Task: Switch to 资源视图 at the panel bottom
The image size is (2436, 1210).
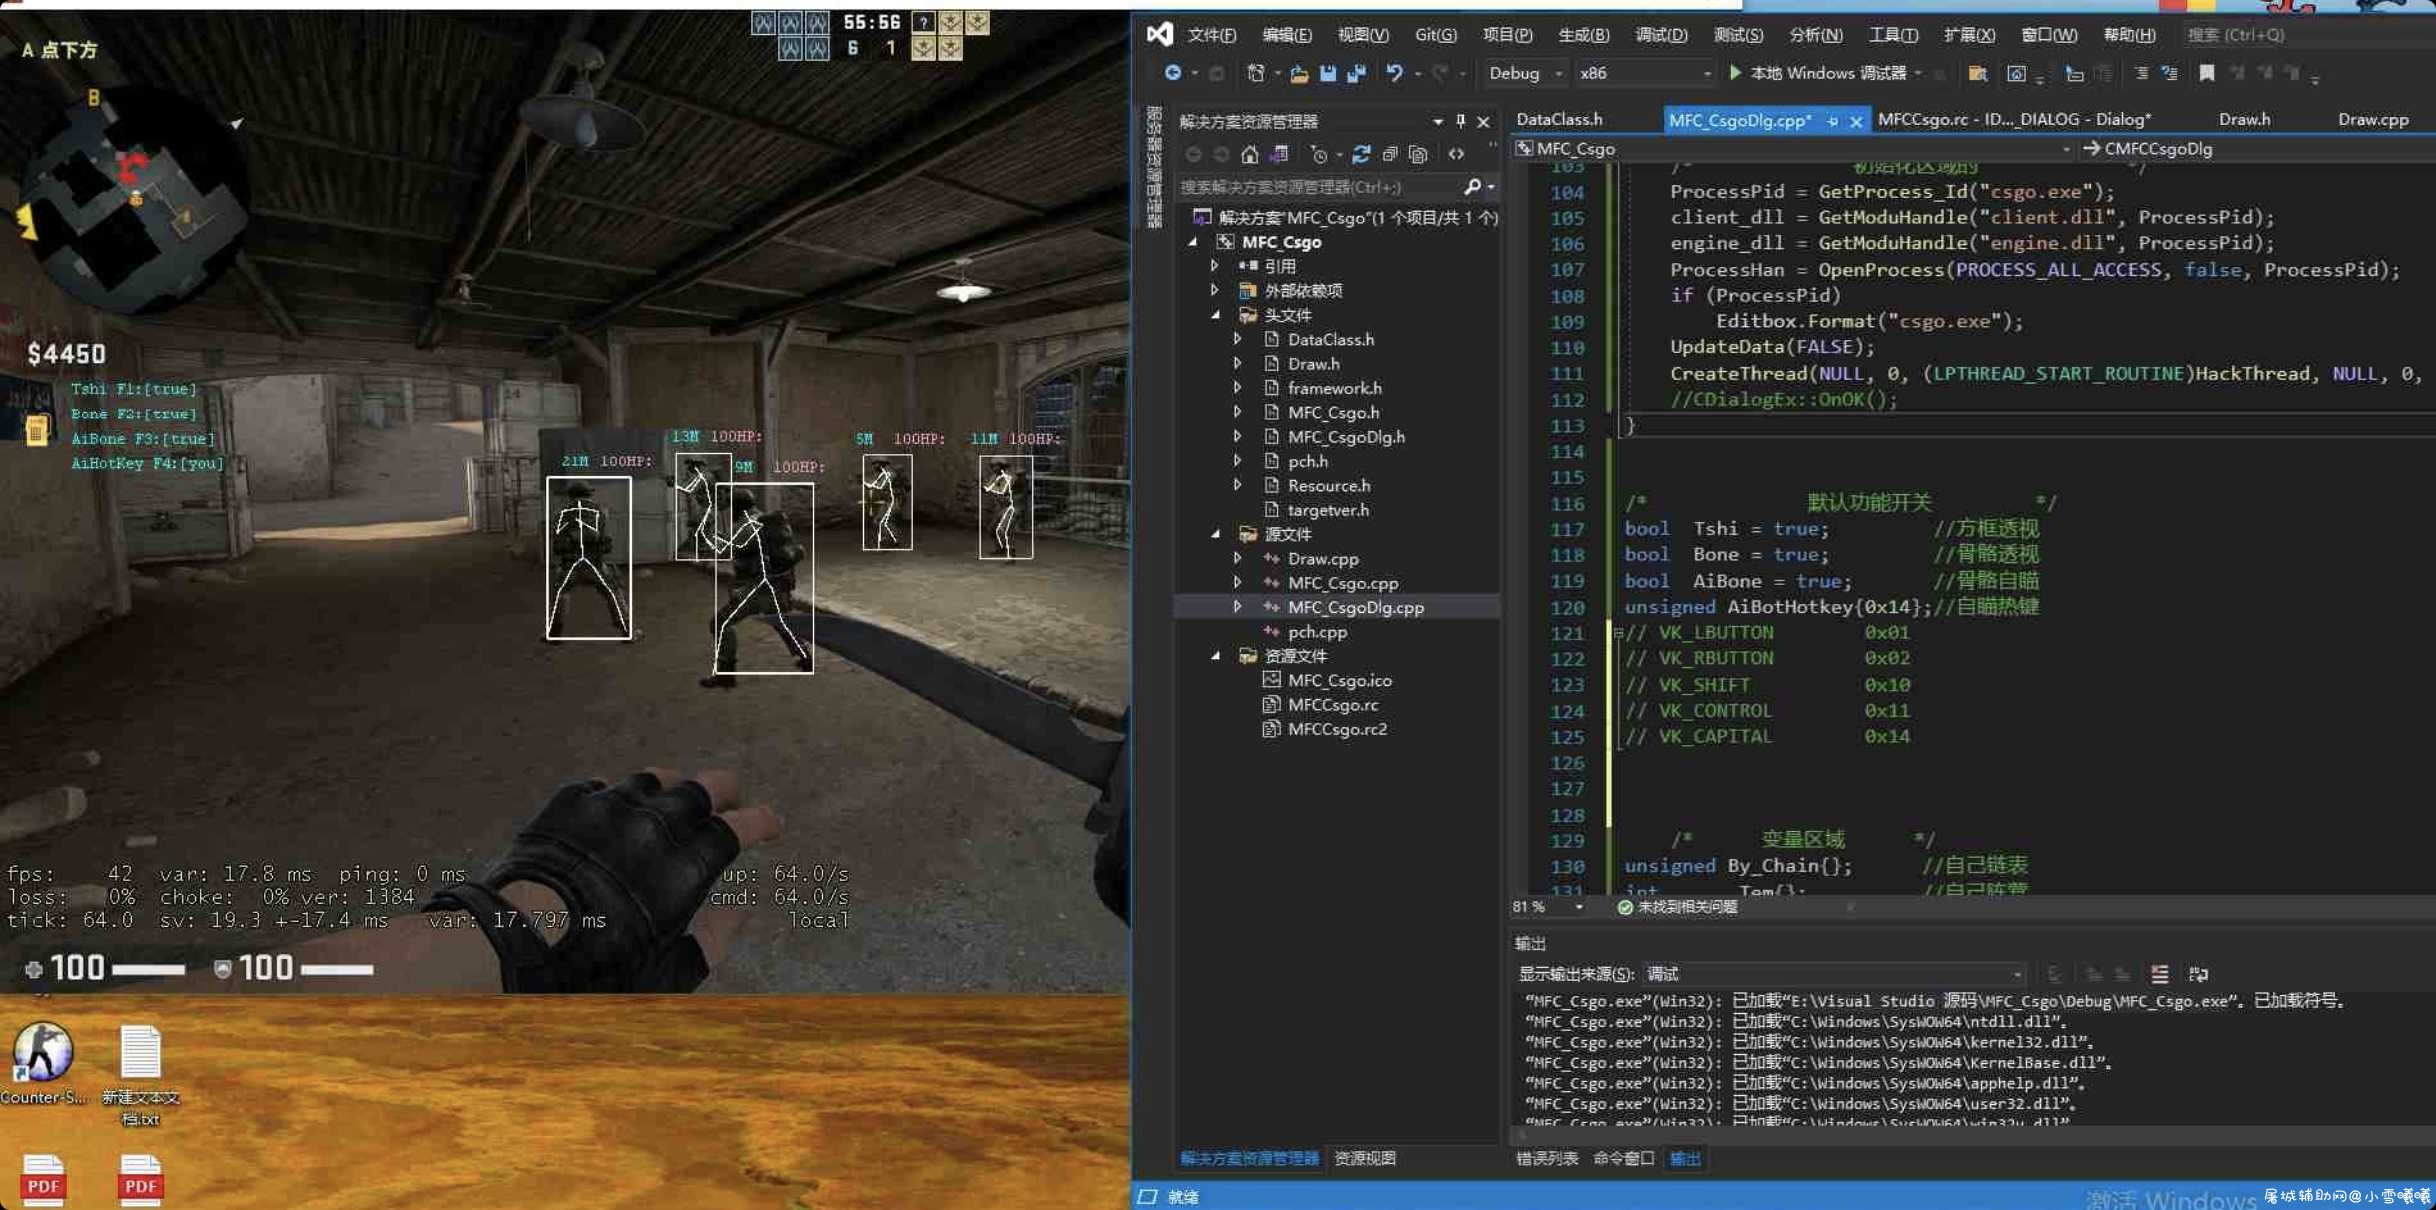Action: coord(1364,1158)
